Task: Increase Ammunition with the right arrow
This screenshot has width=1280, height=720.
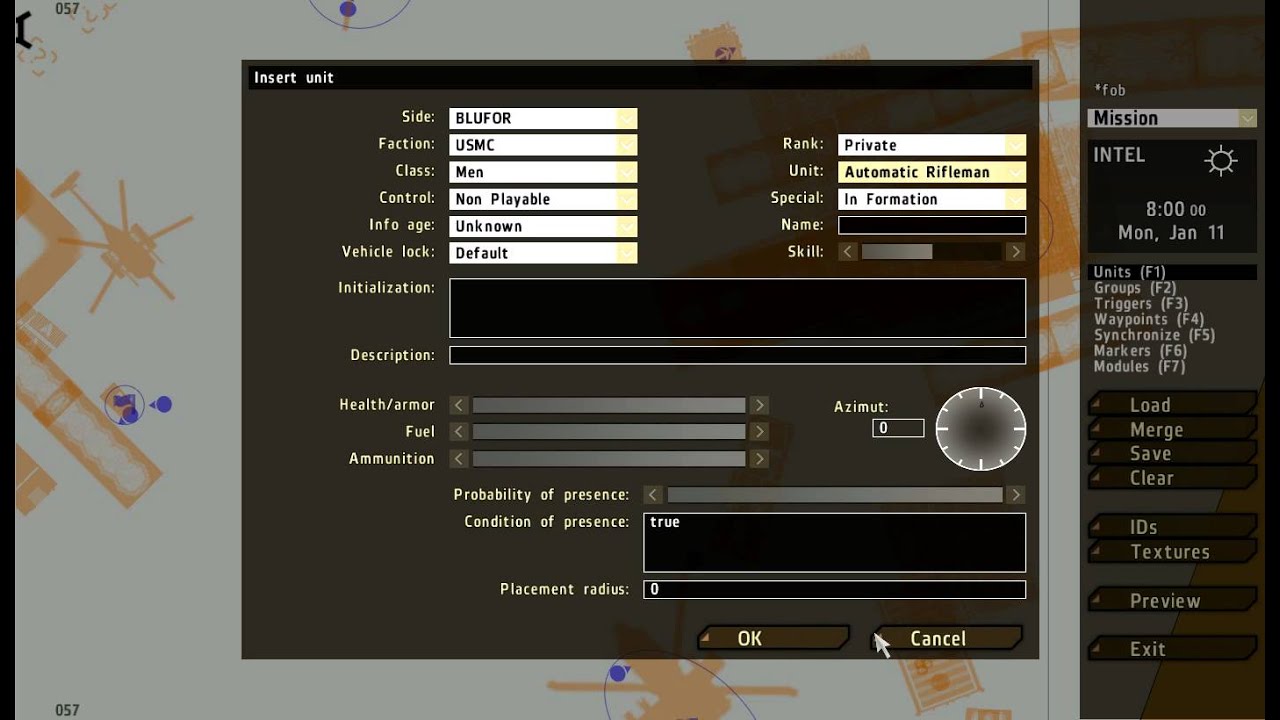Action: coord(760,459)
